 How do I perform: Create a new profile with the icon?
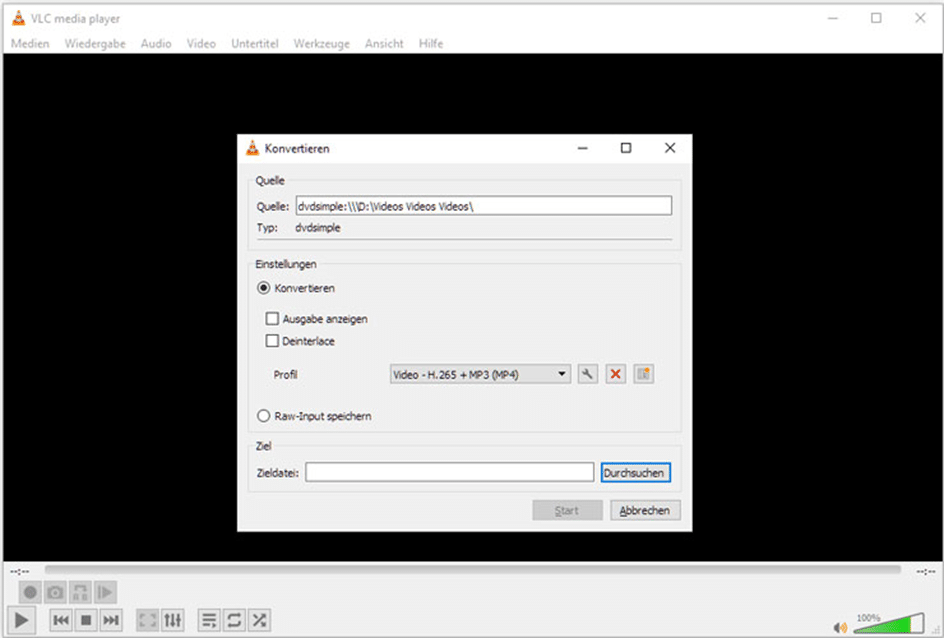644,374
